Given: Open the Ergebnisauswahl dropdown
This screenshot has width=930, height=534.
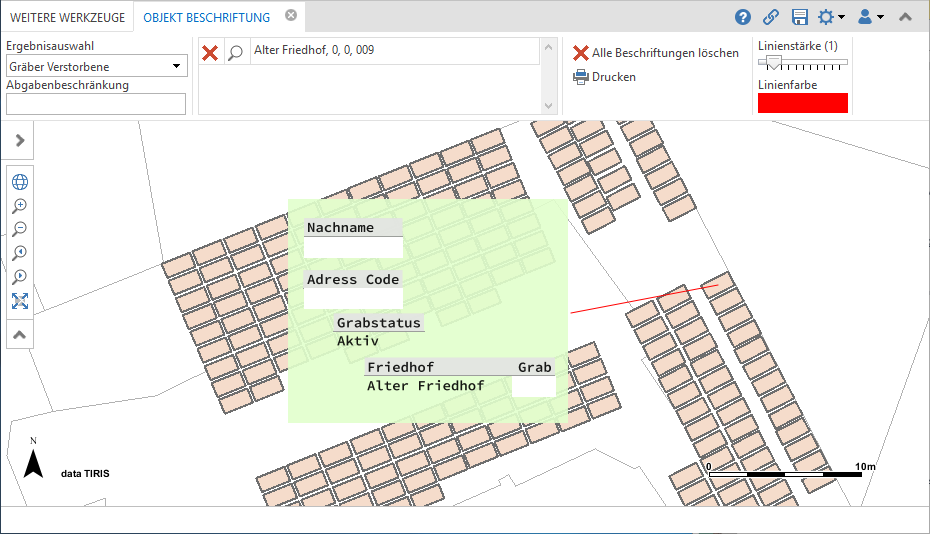Looking at the screenshot, I should point(96,66).
